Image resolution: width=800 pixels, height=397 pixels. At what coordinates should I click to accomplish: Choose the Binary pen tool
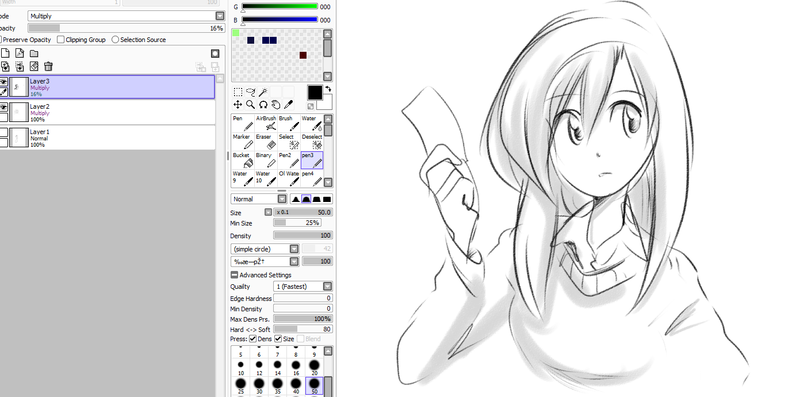266,160
